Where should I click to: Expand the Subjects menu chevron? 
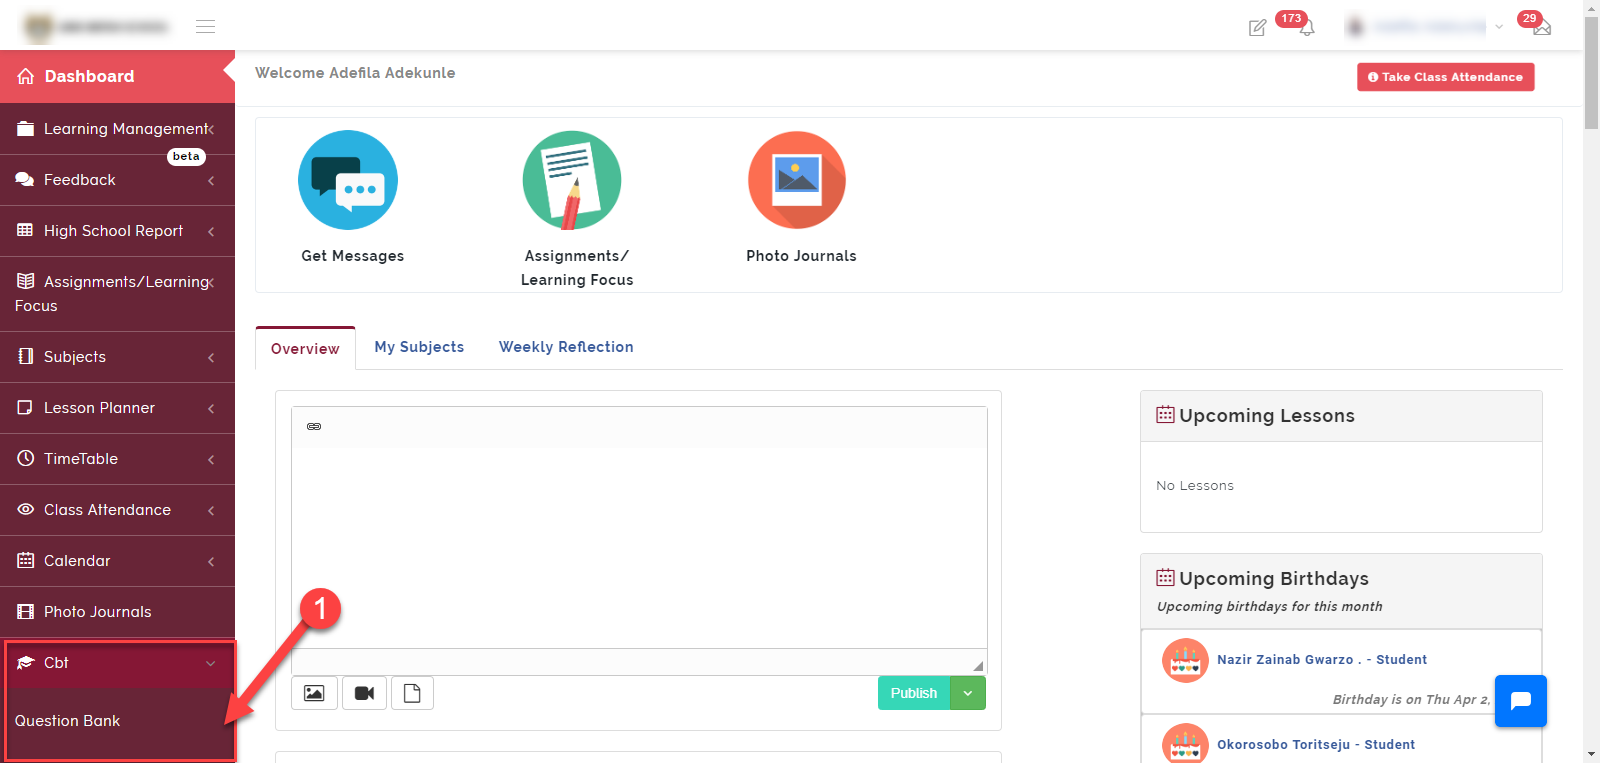click(211, 357)
